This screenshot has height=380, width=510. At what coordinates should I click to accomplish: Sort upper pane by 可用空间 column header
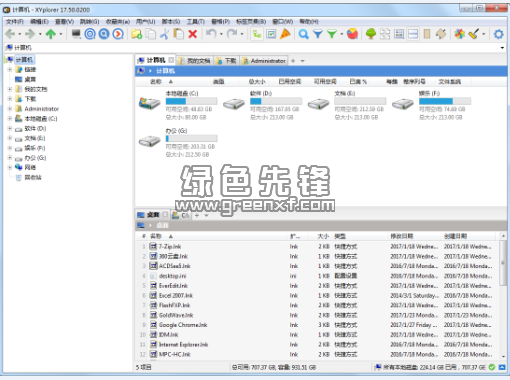click(x=325, y=81)
